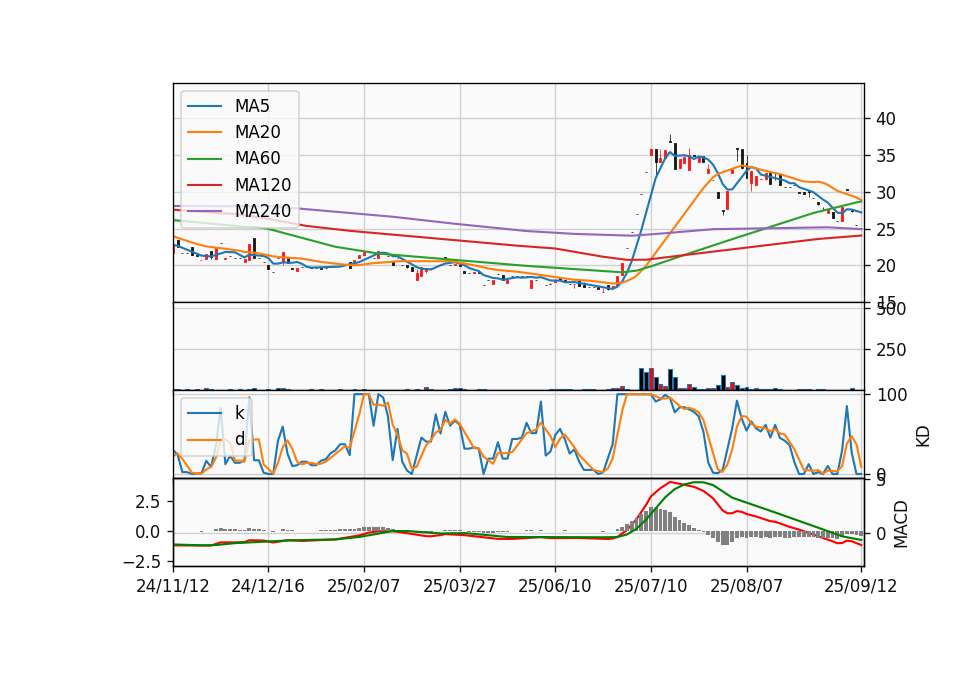Click the 25/07/10 date axis label
This screenshot has height=690, width=960.
click(651, 586)
